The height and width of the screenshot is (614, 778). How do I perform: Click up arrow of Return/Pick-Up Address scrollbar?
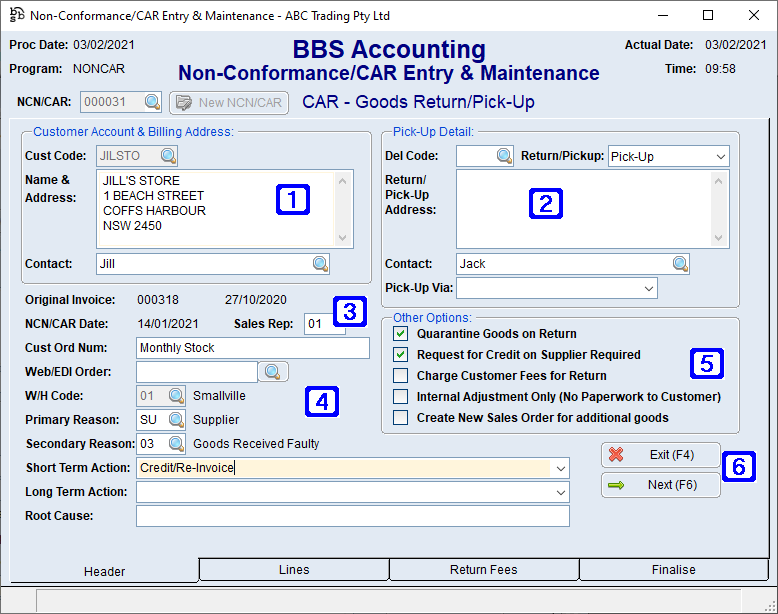(x=718, y=181)
